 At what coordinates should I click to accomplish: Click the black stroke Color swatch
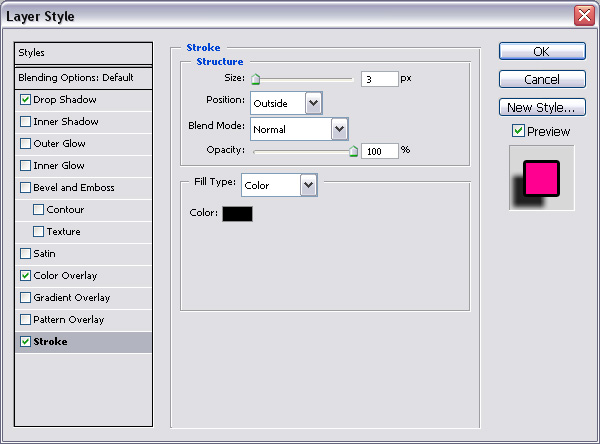click(x=238, y=213)
